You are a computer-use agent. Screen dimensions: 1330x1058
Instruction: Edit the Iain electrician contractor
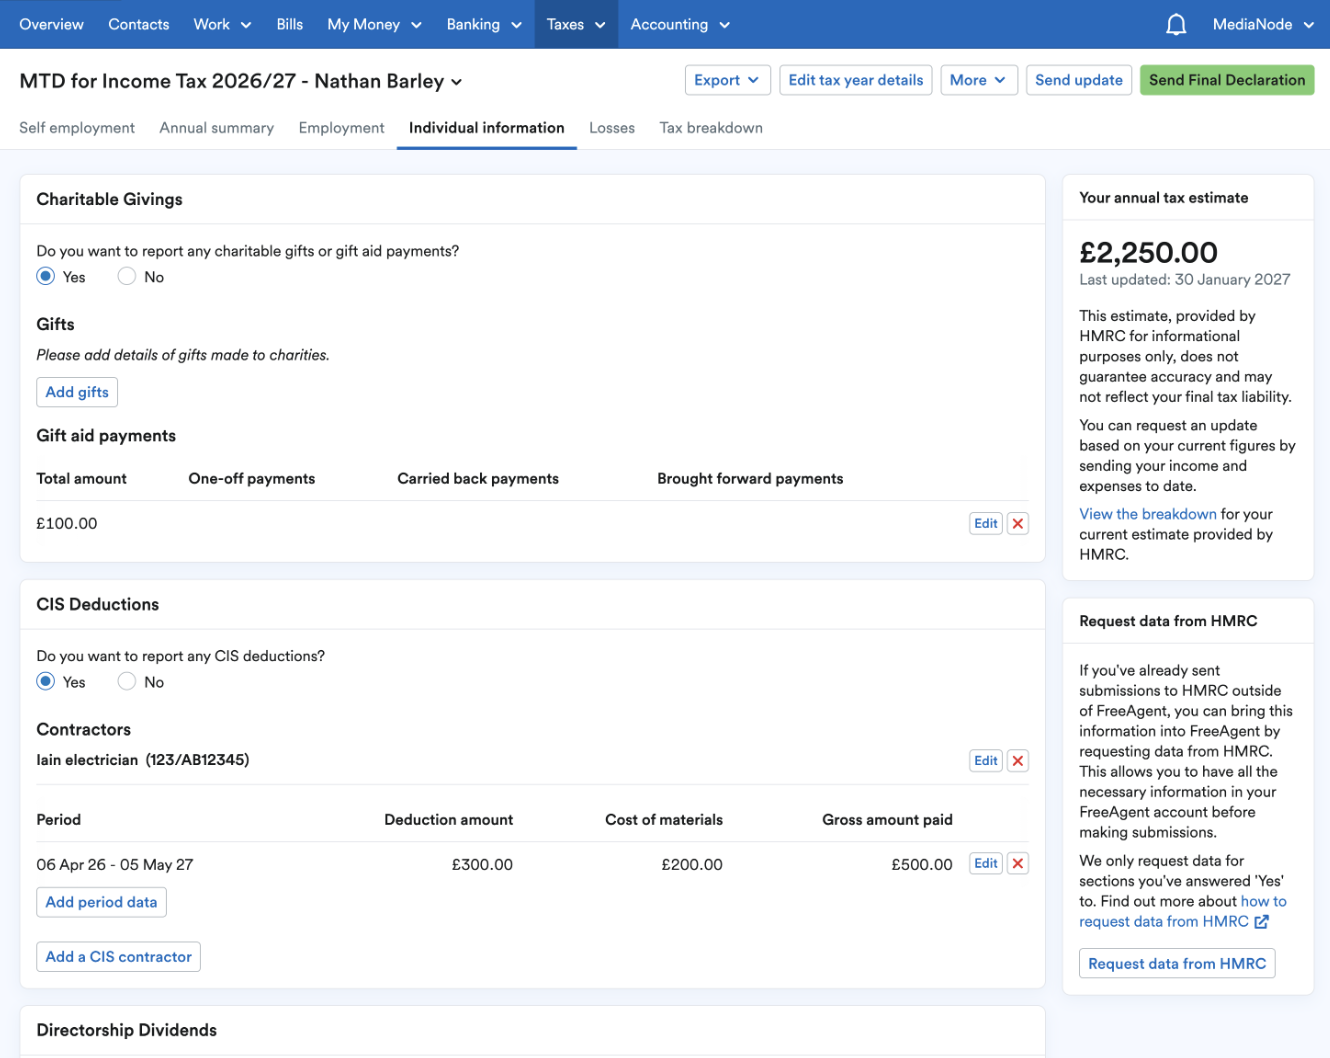(x=986, y=761)
